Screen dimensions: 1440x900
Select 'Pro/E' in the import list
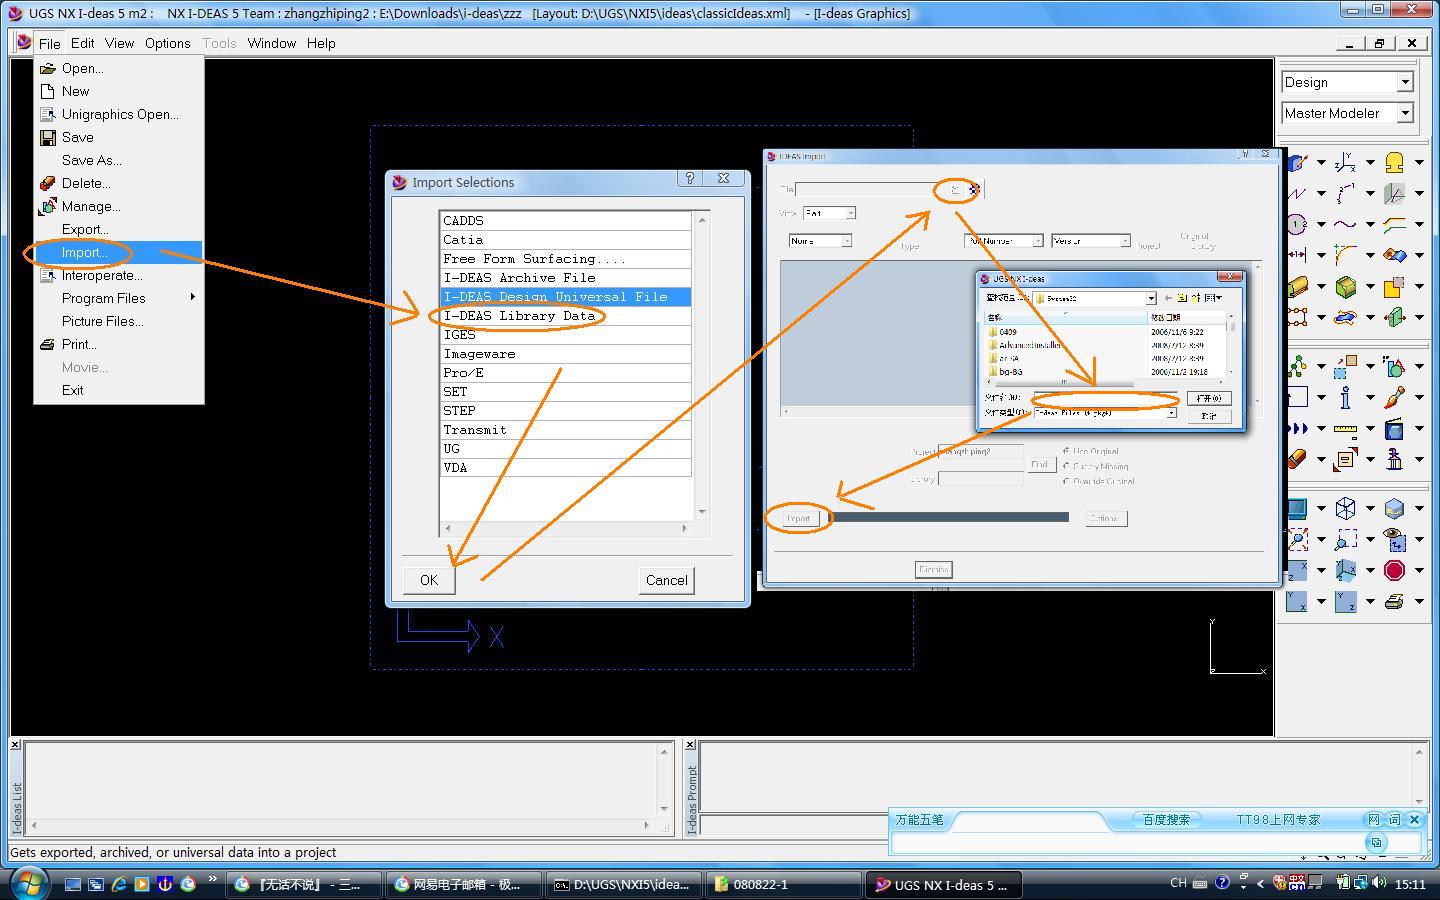pos(565,373)
